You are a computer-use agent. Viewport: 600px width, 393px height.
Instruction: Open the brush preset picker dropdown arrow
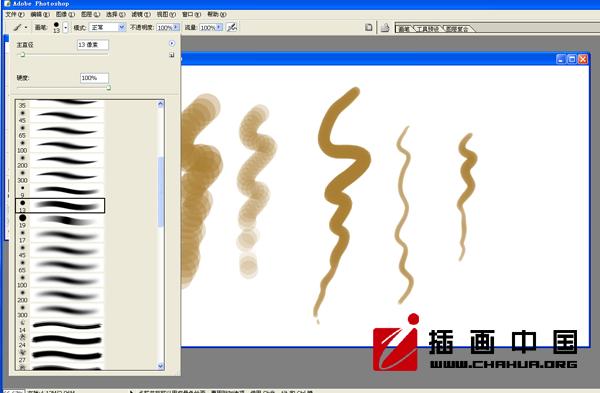pyautogui.click(x=65, y=28)
